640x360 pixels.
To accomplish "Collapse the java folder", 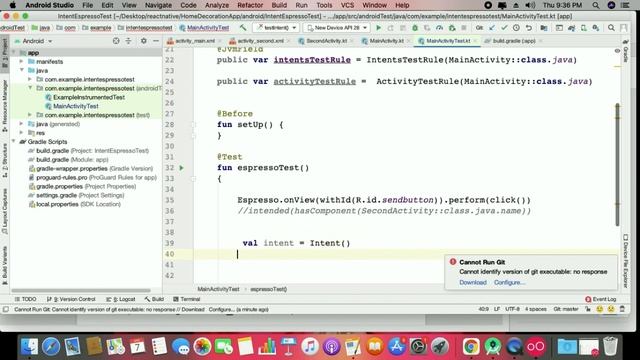I will [x=22, y=70].
